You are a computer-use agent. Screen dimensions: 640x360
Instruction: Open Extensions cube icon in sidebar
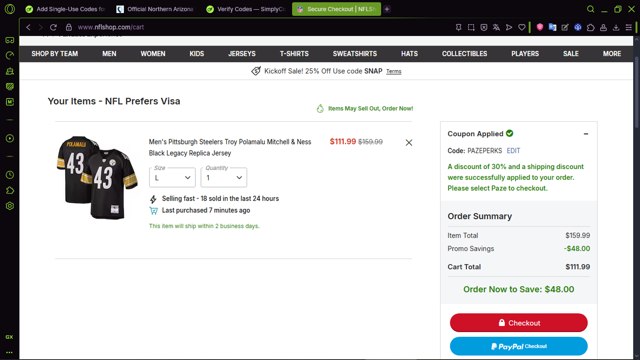[x=9, y=191]
